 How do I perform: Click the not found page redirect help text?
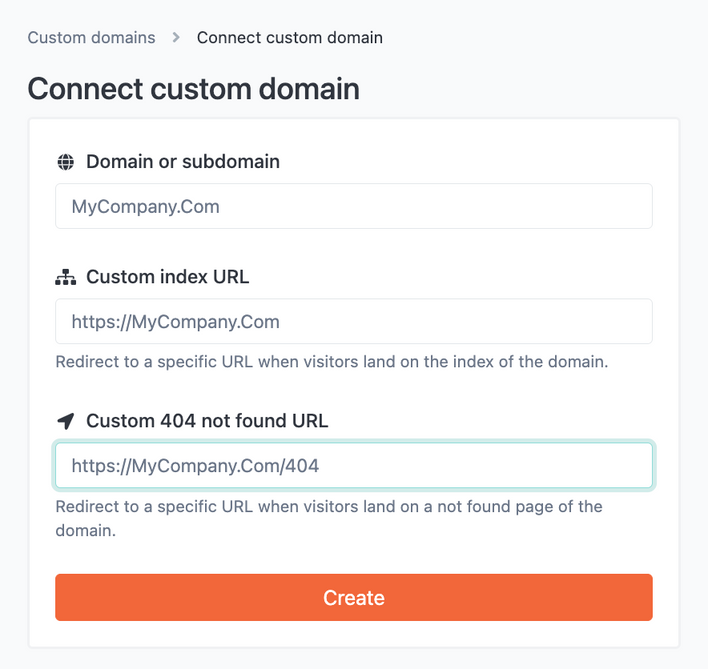(x=329, y=519)
